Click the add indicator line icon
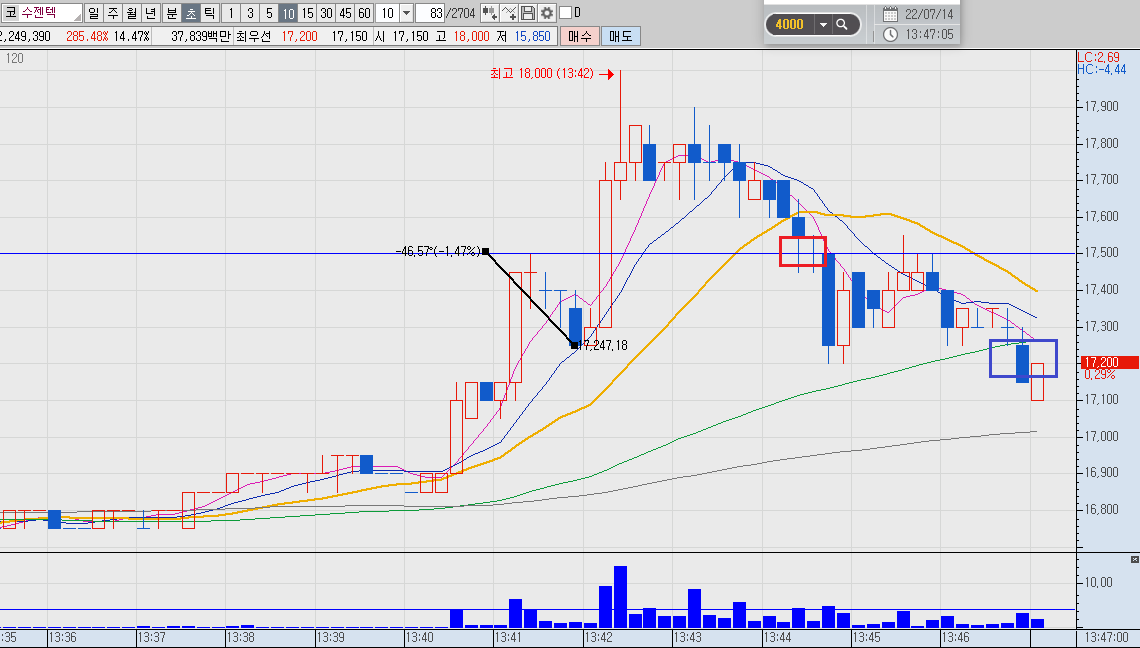 pos(509,13)
